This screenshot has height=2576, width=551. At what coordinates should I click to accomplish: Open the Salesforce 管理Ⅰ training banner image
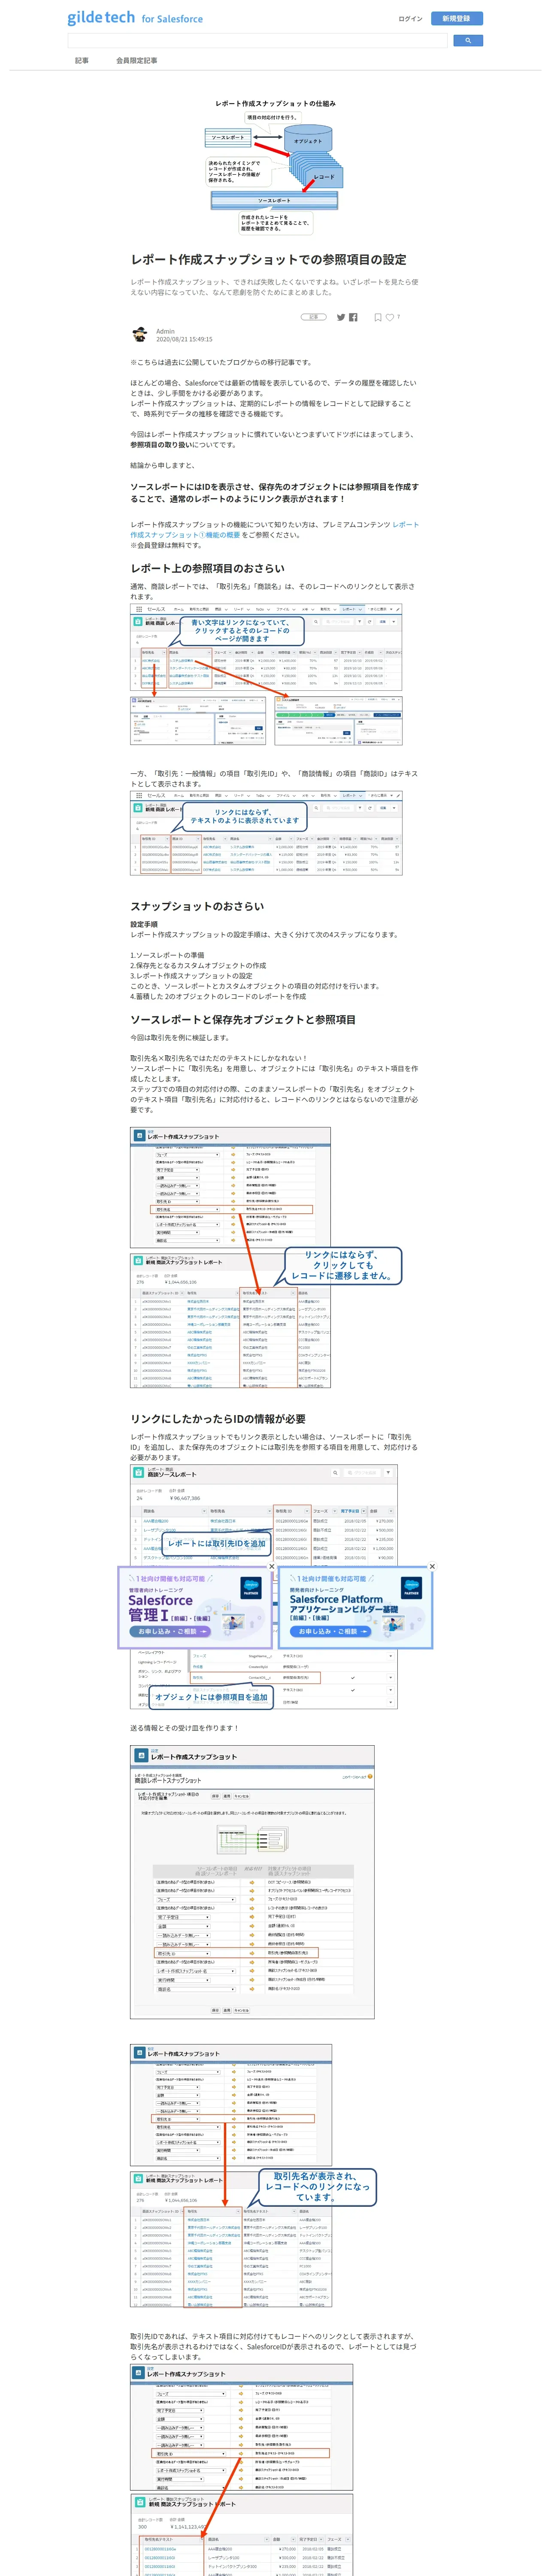pyautogui.click(x=195, y=1608)
